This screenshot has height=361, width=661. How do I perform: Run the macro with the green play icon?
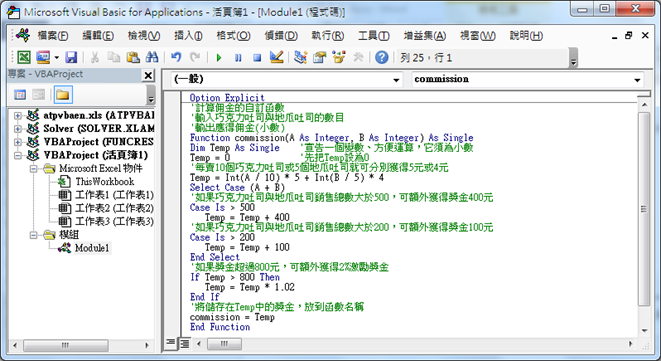[x=219, y=57]
